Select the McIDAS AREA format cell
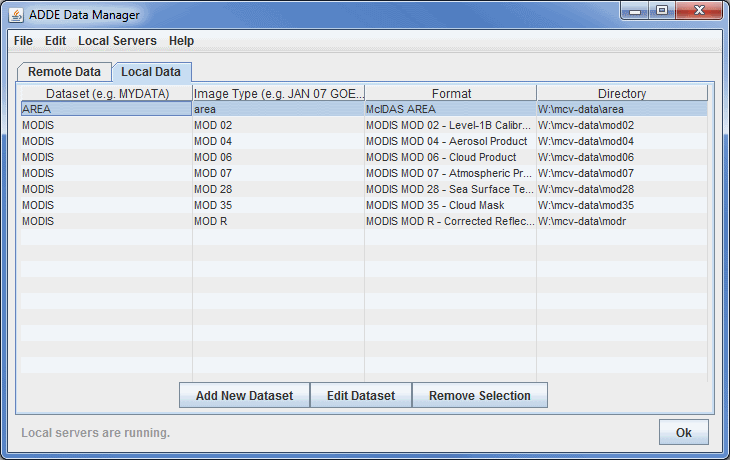The image size is (730, 460). 451,109
